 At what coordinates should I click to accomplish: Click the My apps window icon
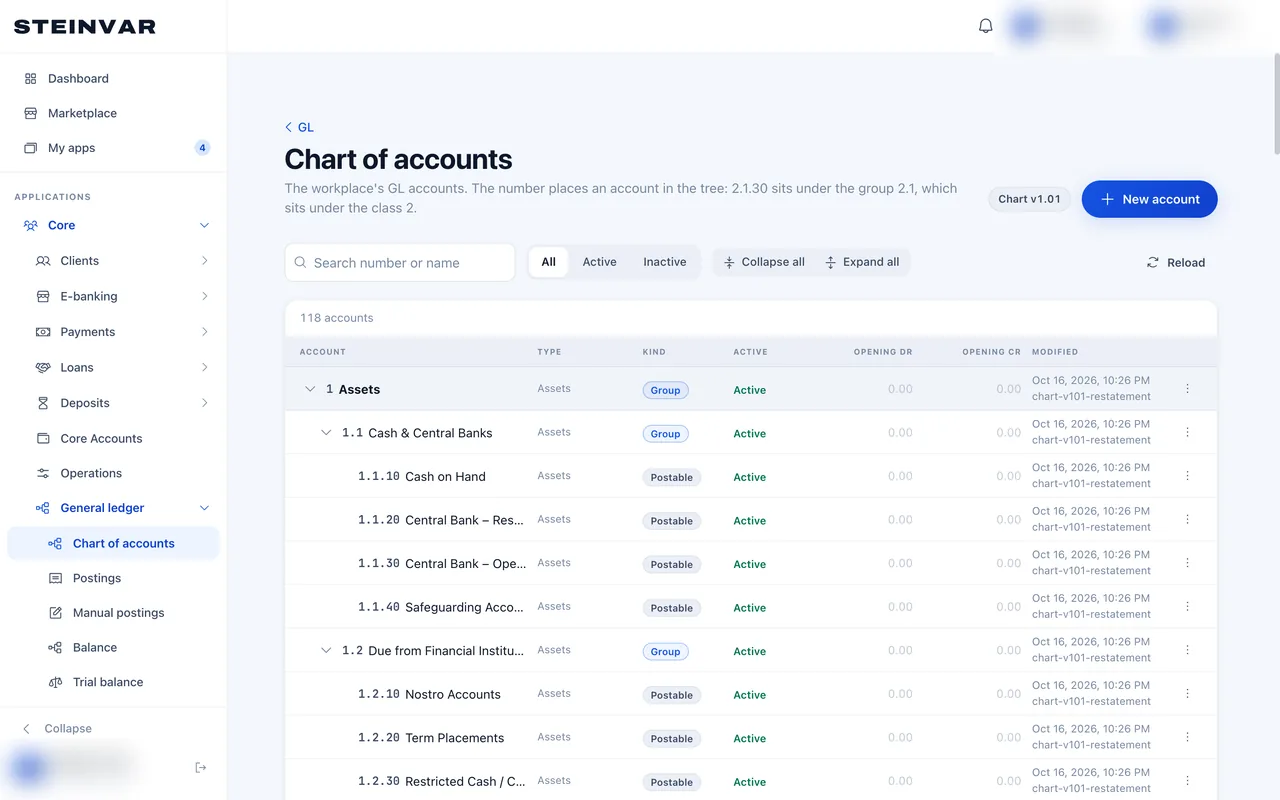30,148
